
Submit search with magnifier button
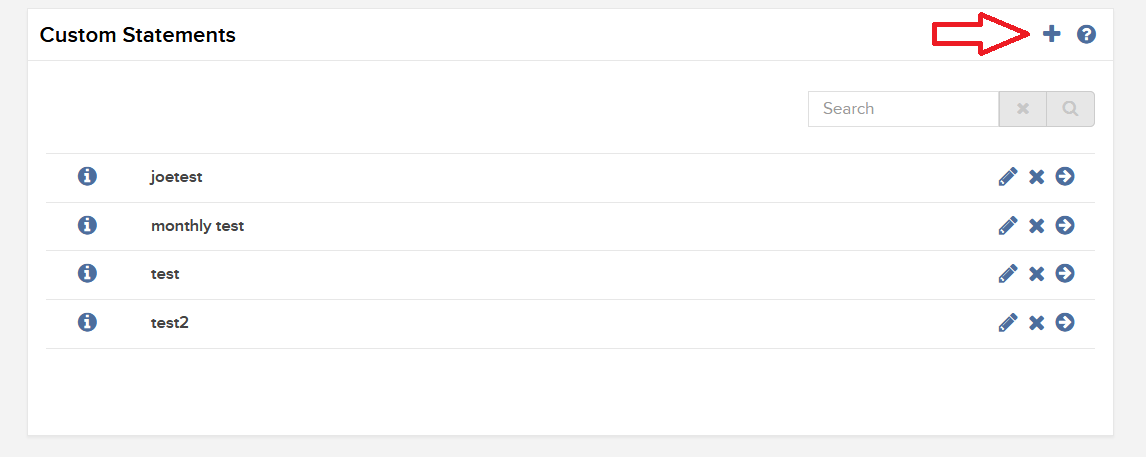(x=1071, y=109)
